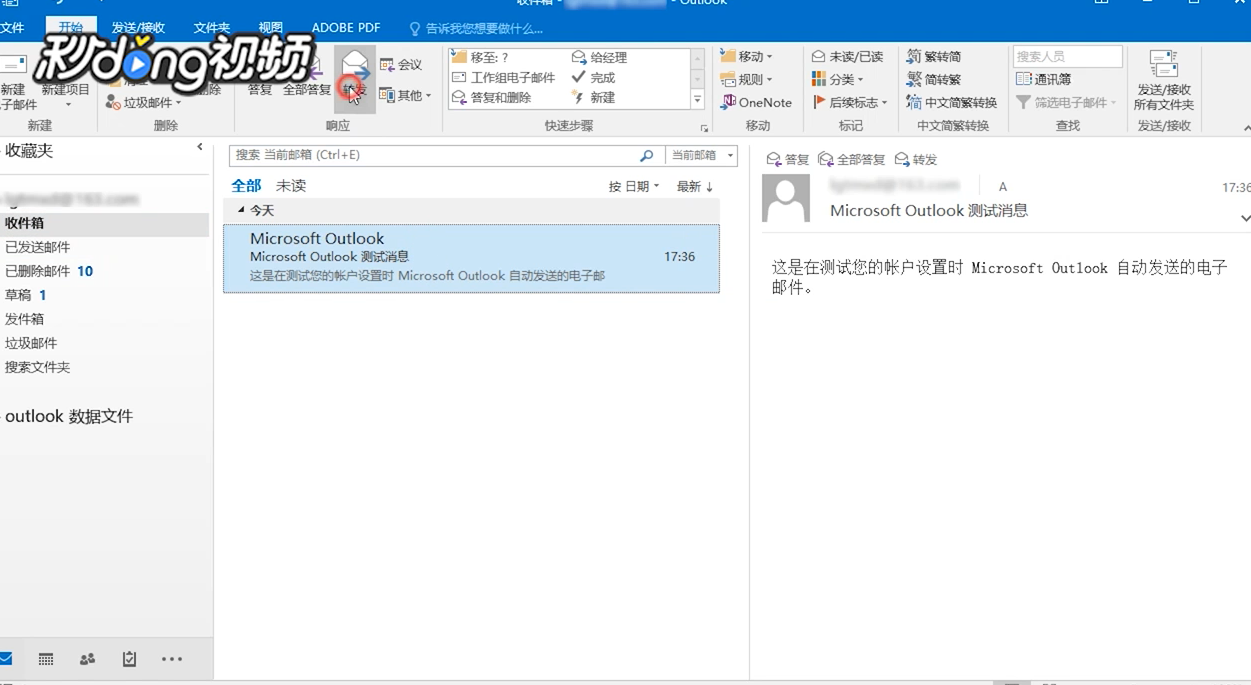Open the 规则 rules dropdown

[746, 79]
